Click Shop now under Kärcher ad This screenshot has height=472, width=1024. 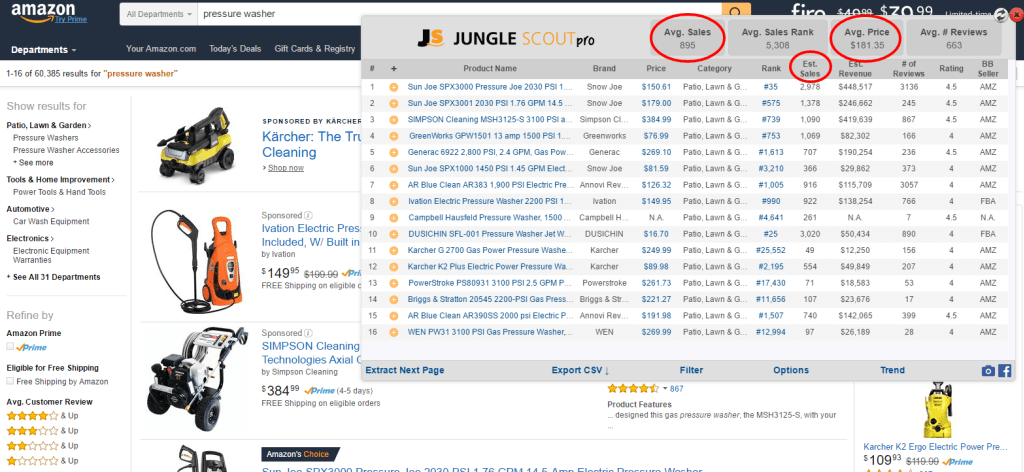pos(285,168)
